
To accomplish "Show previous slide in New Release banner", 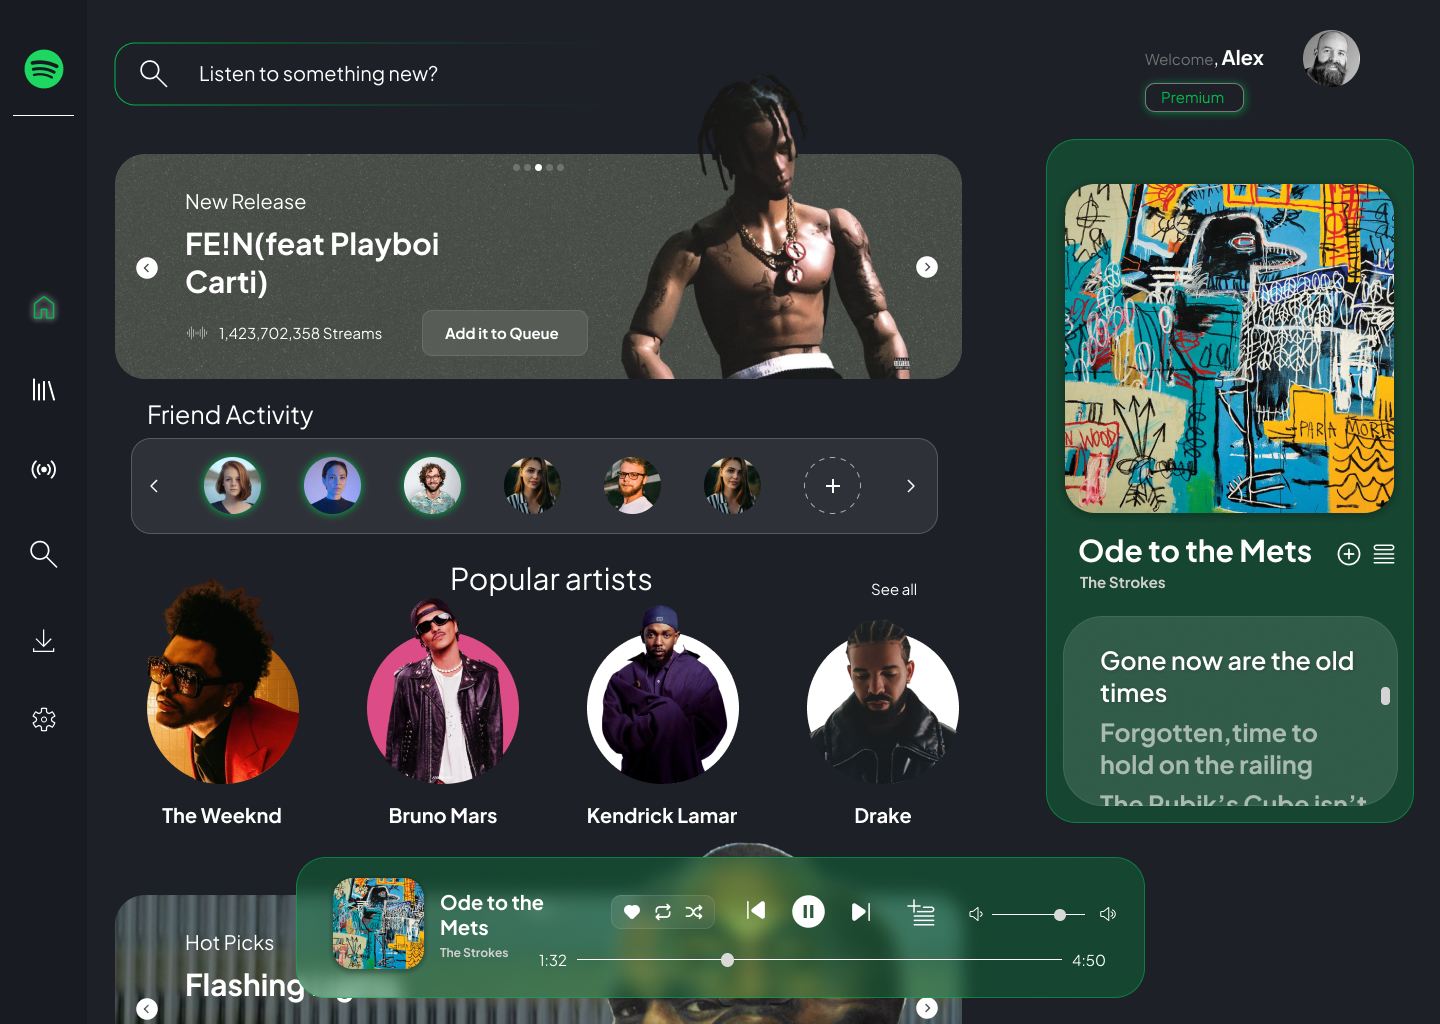I will 147,268.
